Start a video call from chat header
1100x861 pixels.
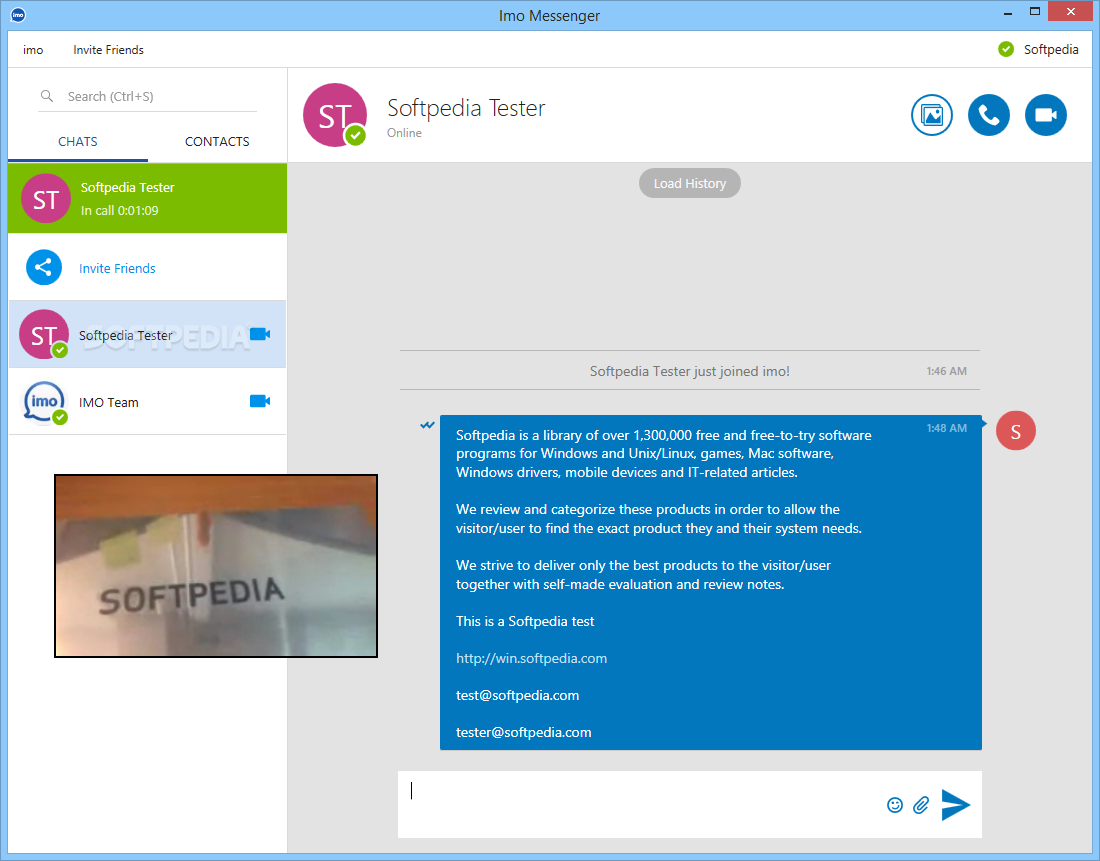tap(1045, 115)
